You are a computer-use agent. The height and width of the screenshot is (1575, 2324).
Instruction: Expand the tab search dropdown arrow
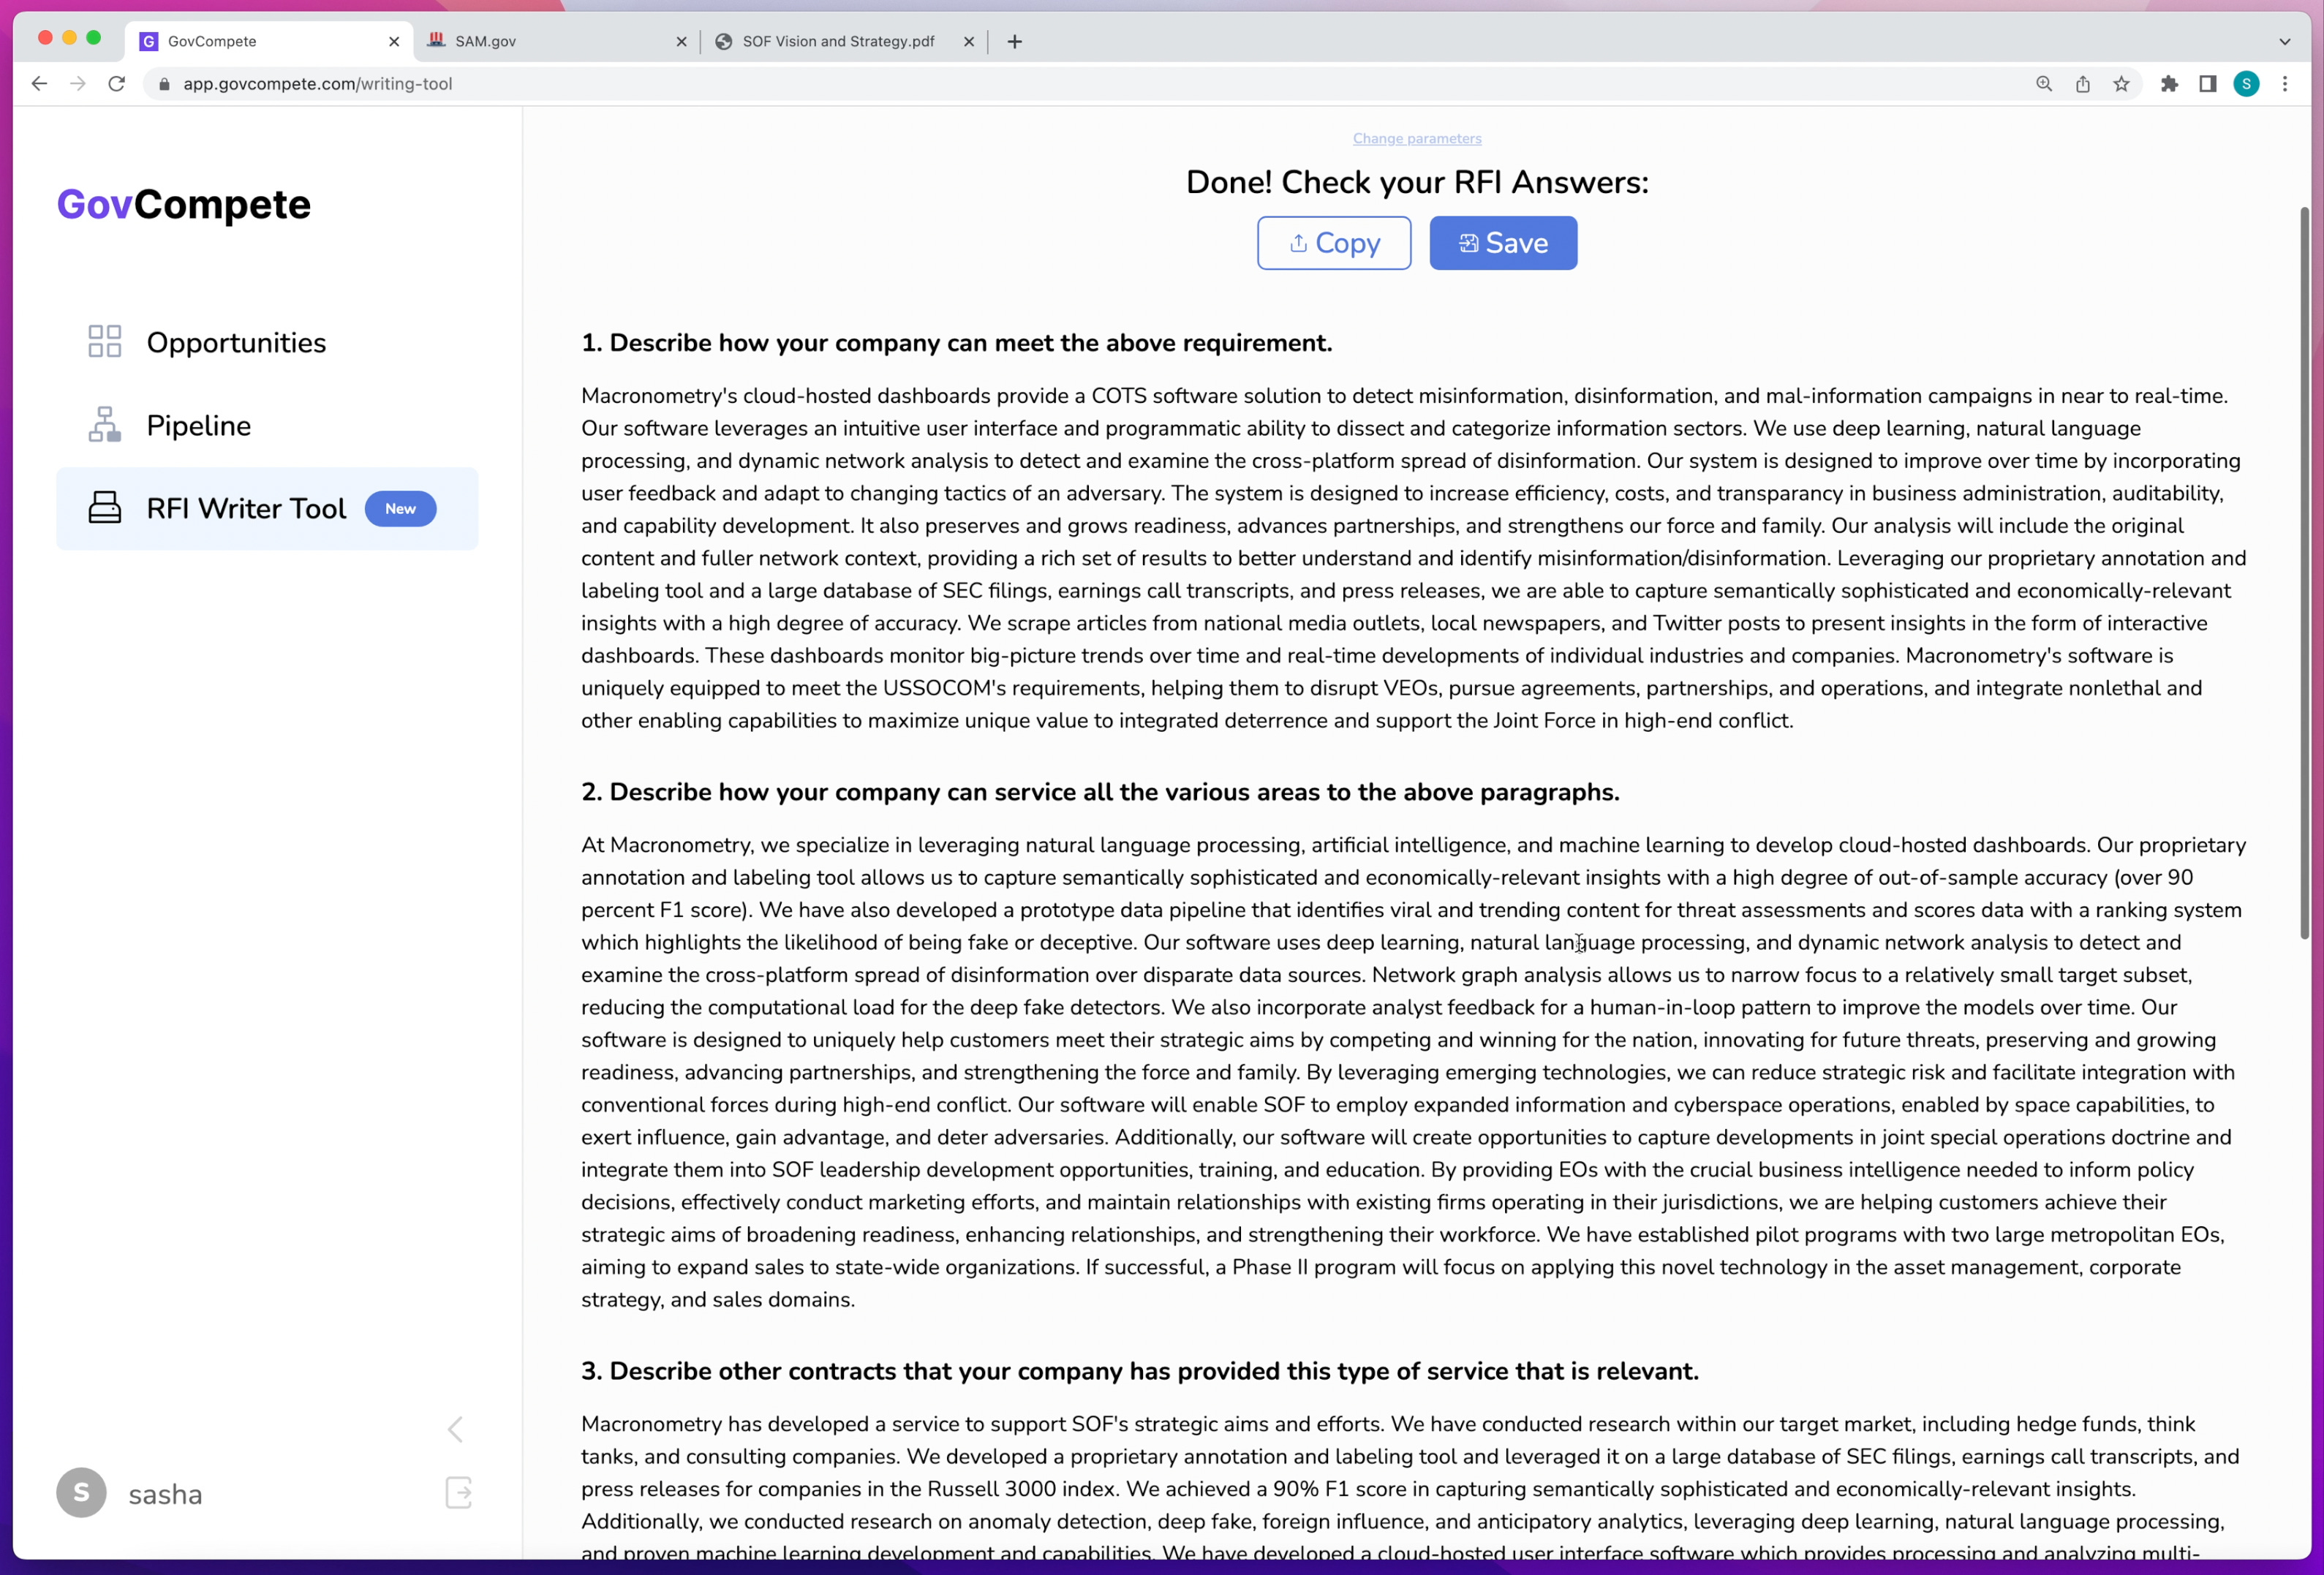(2285, 41)
